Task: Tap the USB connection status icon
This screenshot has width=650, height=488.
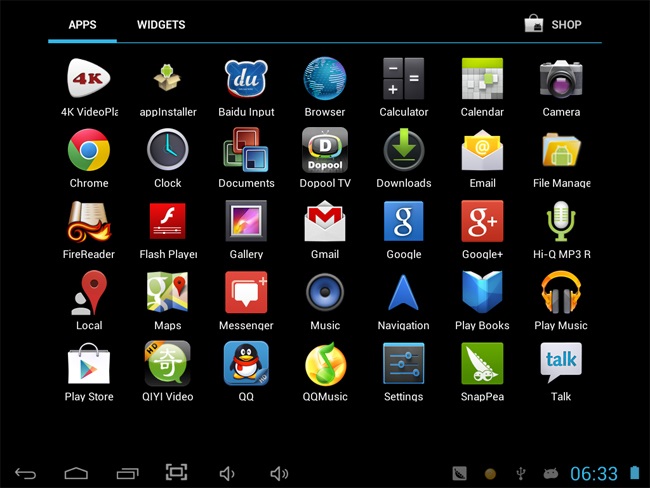Action: (x=521, y=473)
